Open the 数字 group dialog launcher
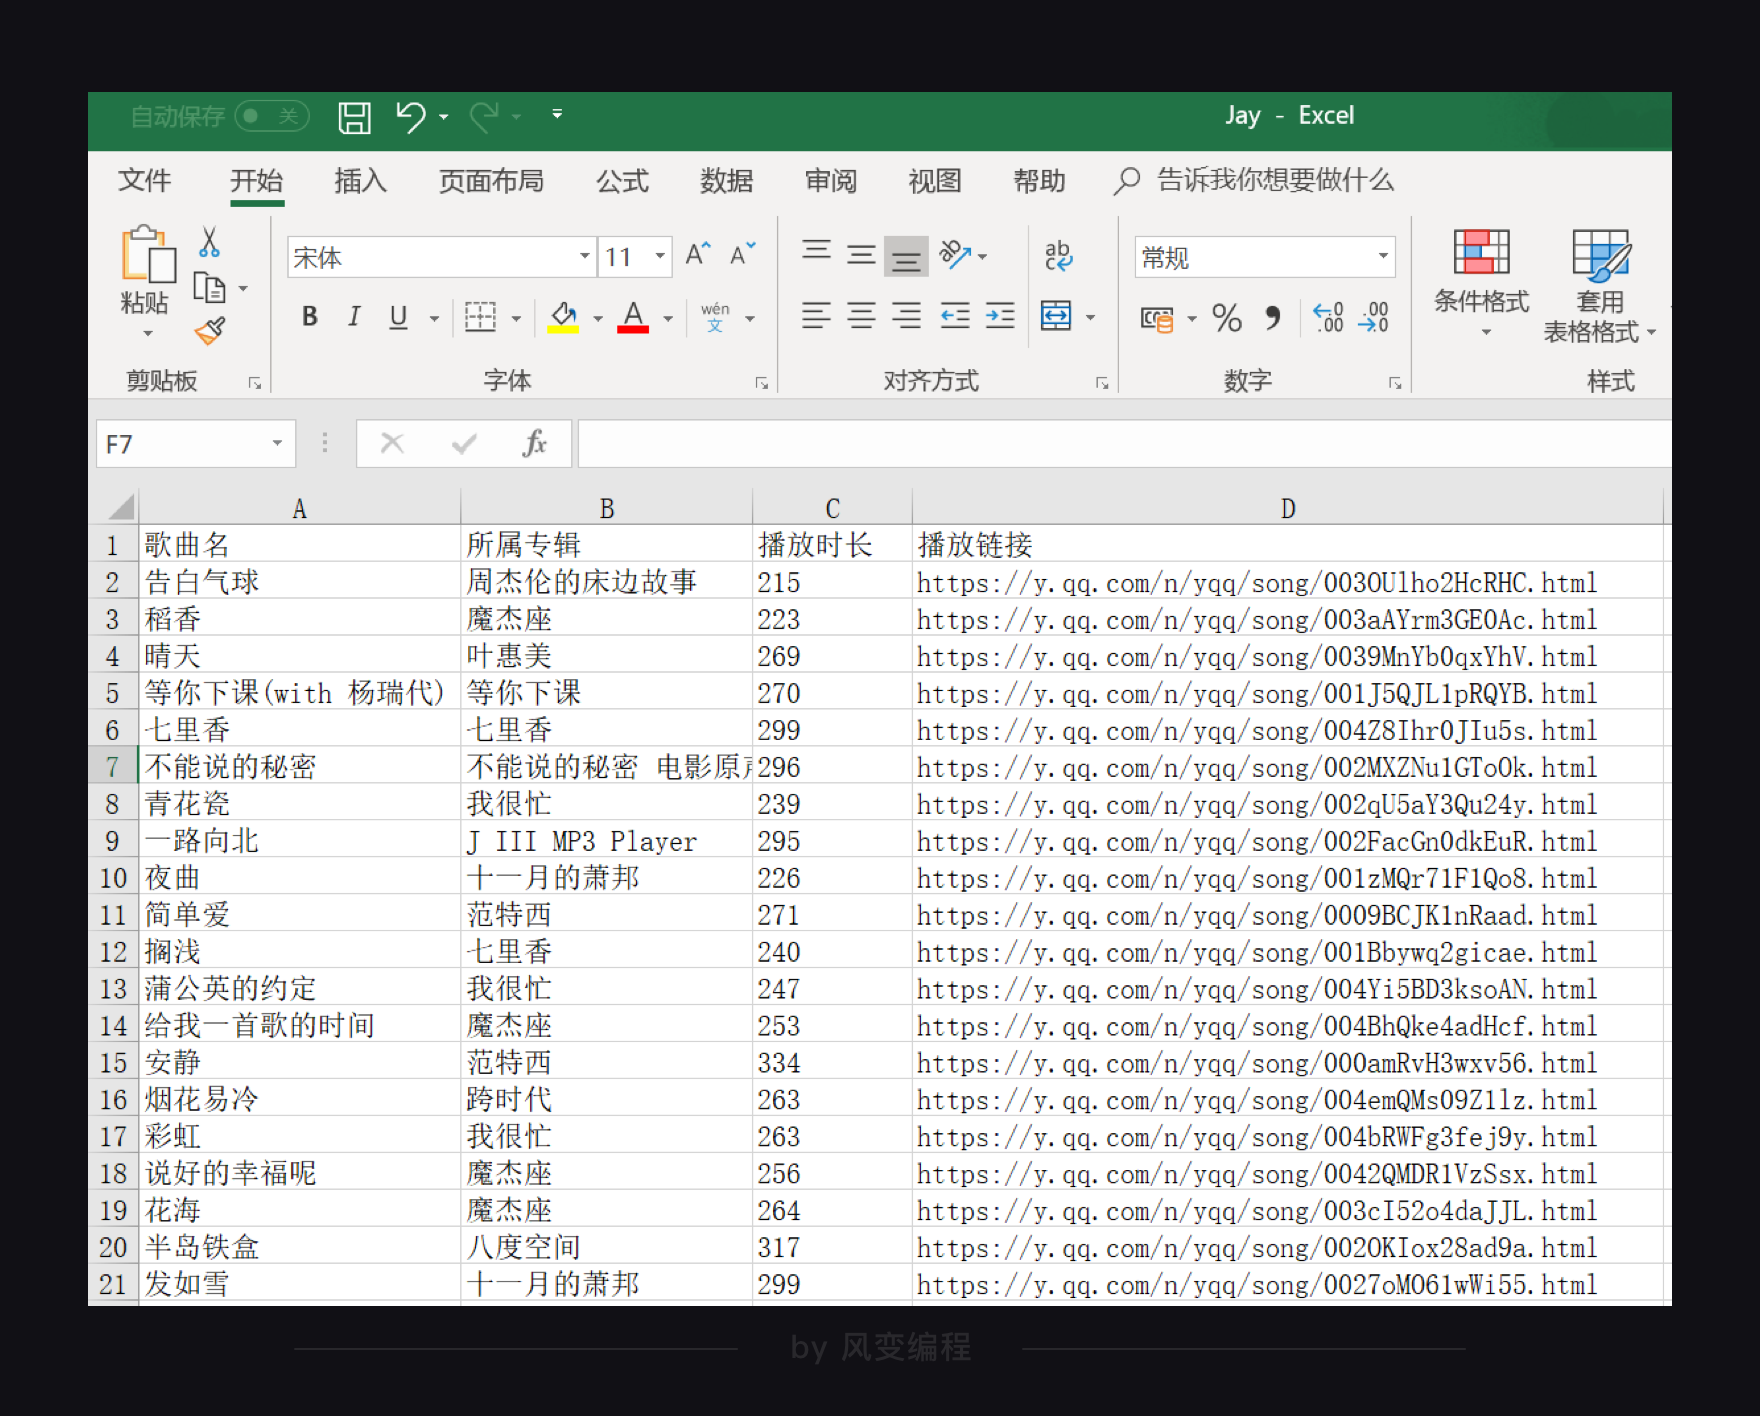 [1395, 383]
